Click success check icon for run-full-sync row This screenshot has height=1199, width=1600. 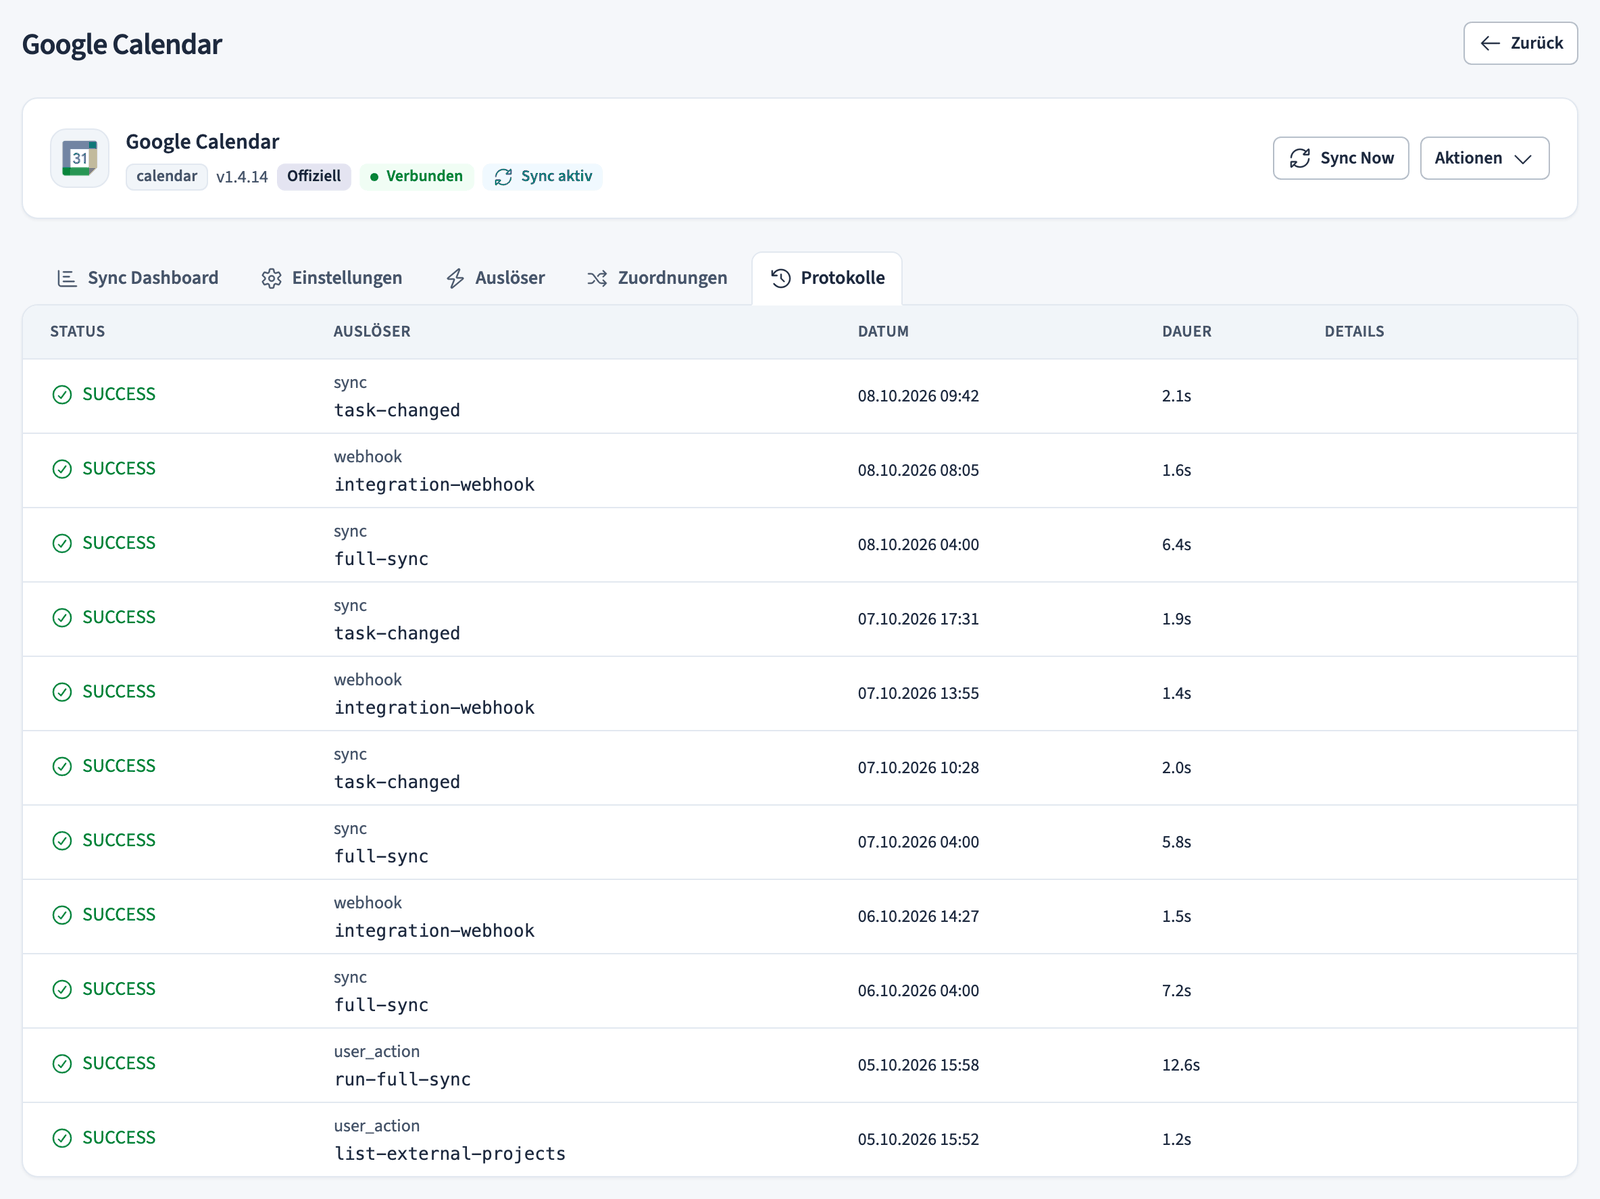pyautogui.click(x=62, y=1064)
